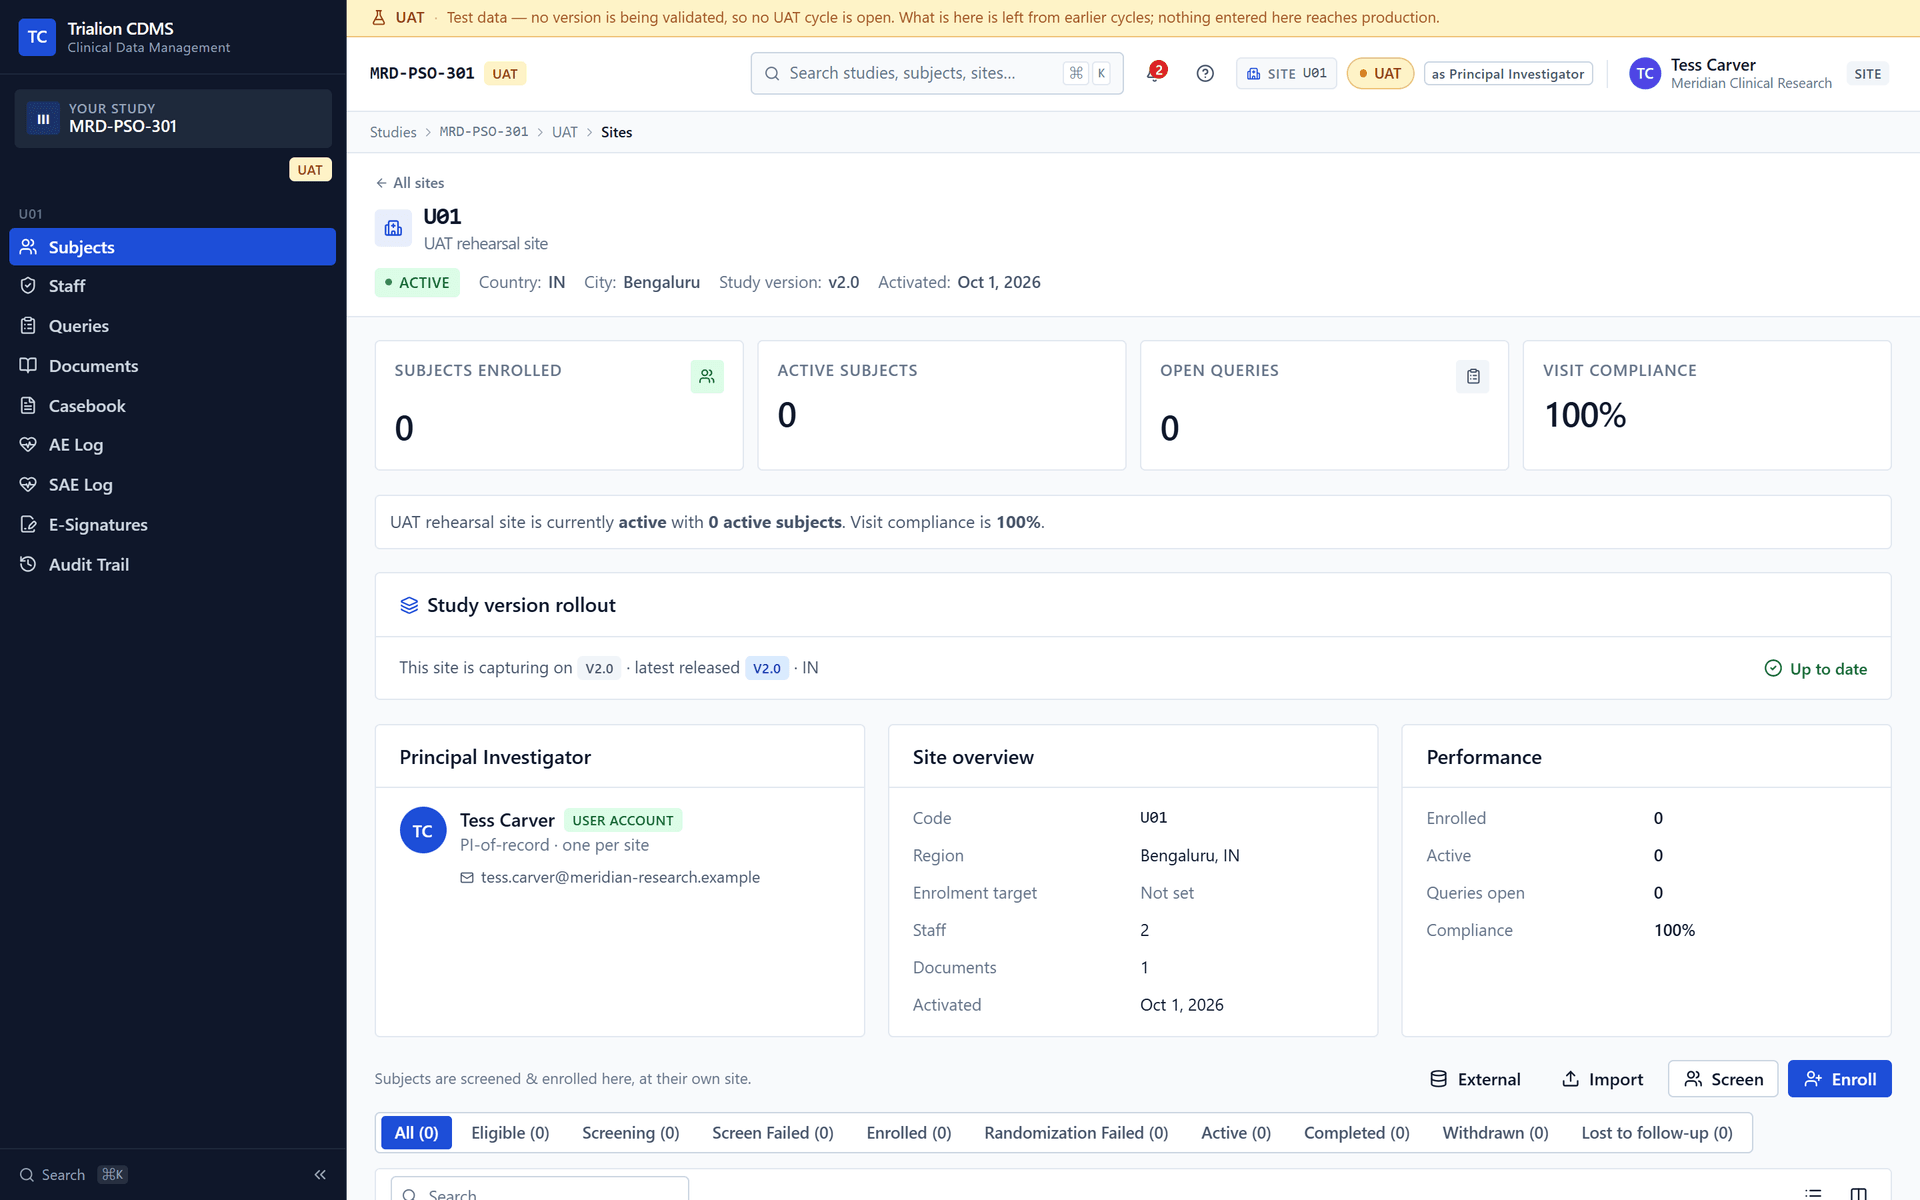The image size is (1920, 1200).
Task: Open the YOUR STUDY MRD-PSO-301 selector
Action: (x=173, y=118)
